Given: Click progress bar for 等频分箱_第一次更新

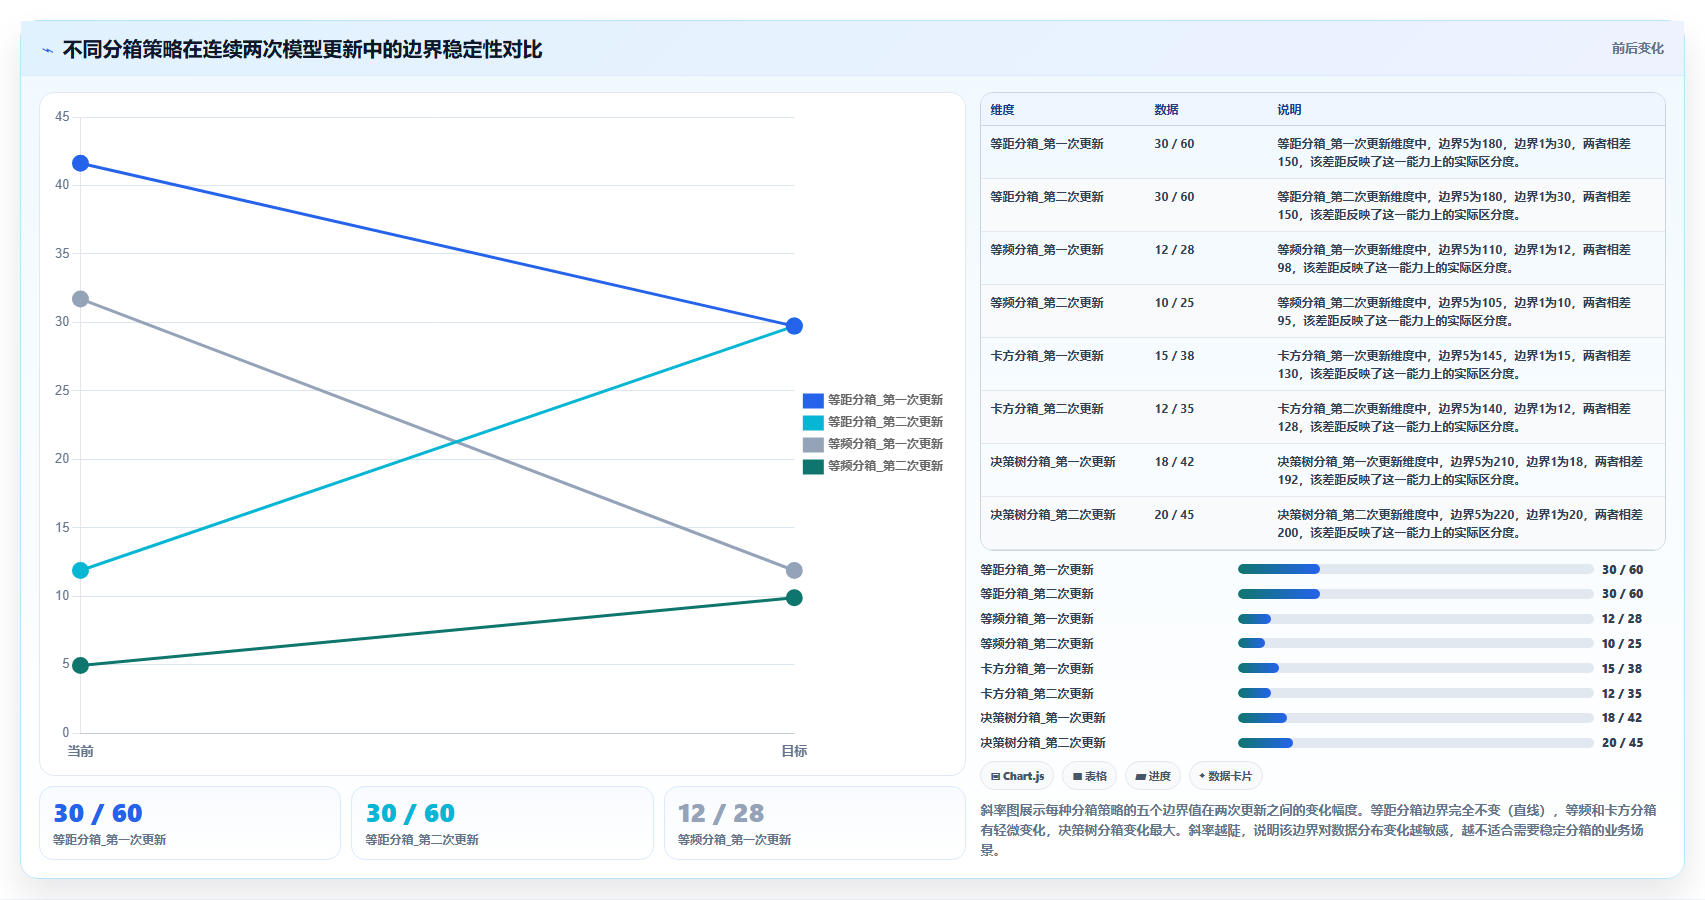Looking at the screenshot, I should [1416, 619].
